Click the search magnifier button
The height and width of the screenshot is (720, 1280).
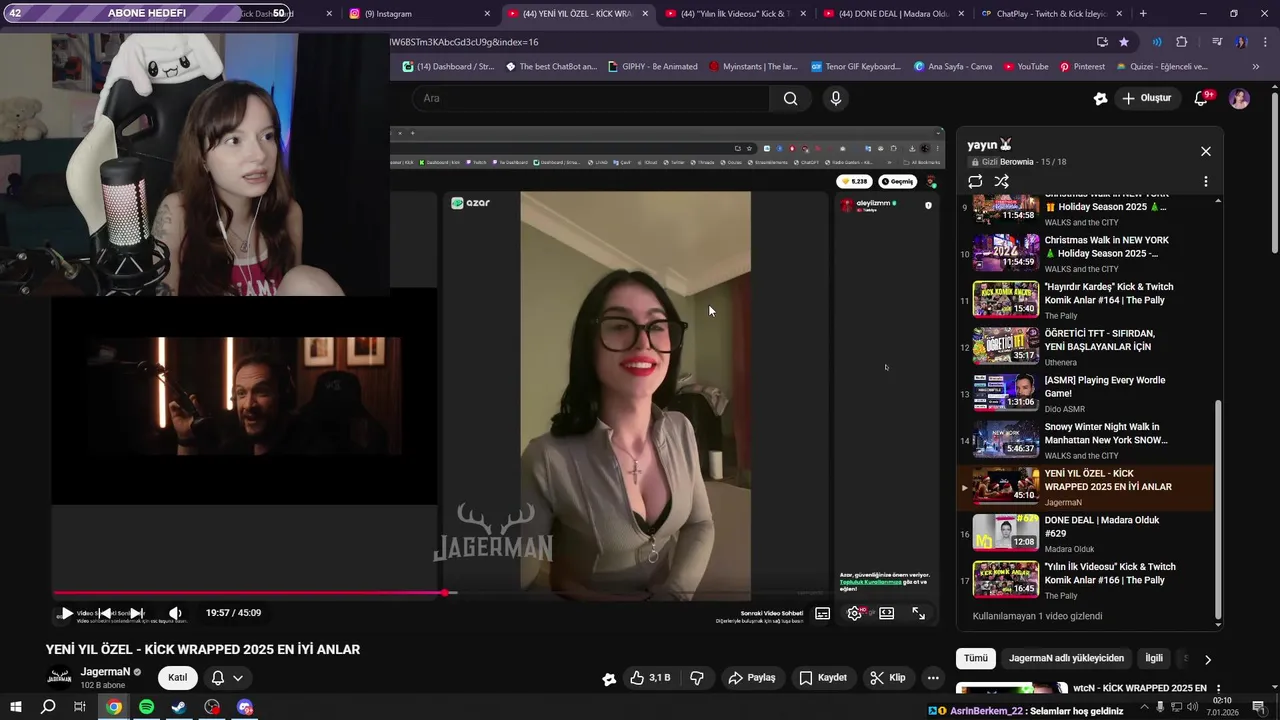pyautogui.click(x=791, y=98)
